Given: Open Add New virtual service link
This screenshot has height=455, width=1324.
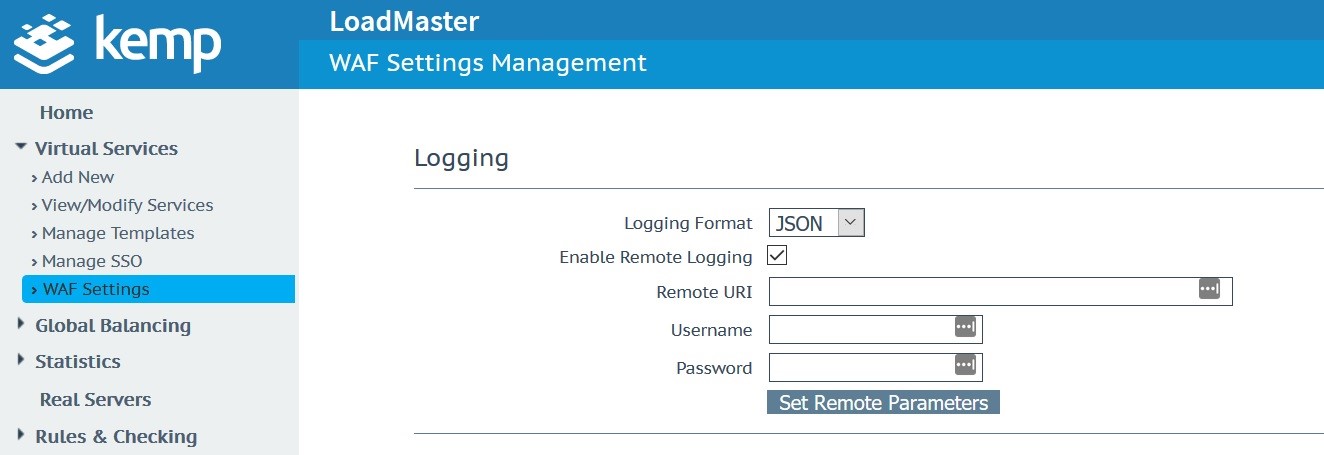Looking at the screenshot, I should tap(77, 177).
